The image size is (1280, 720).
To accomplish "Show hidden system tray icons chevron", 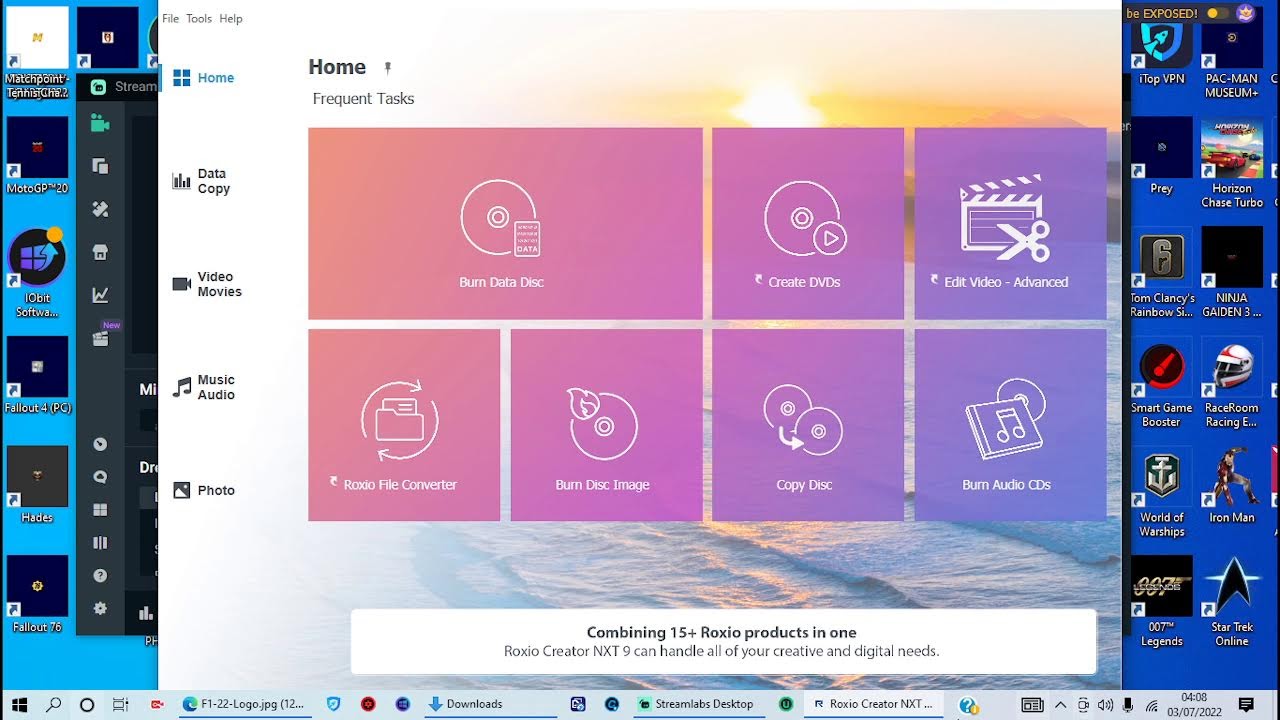I will [x=1060, y=704].
